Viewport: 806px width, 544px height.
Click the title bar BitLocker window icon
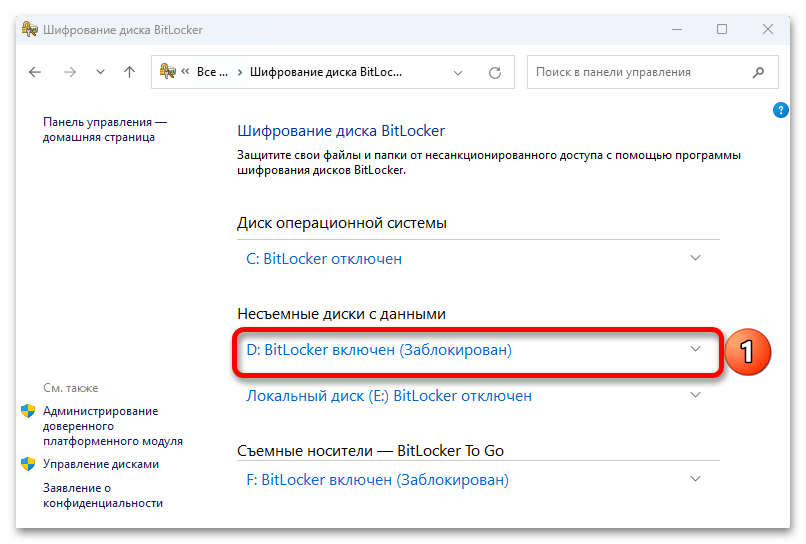[29, 29]
